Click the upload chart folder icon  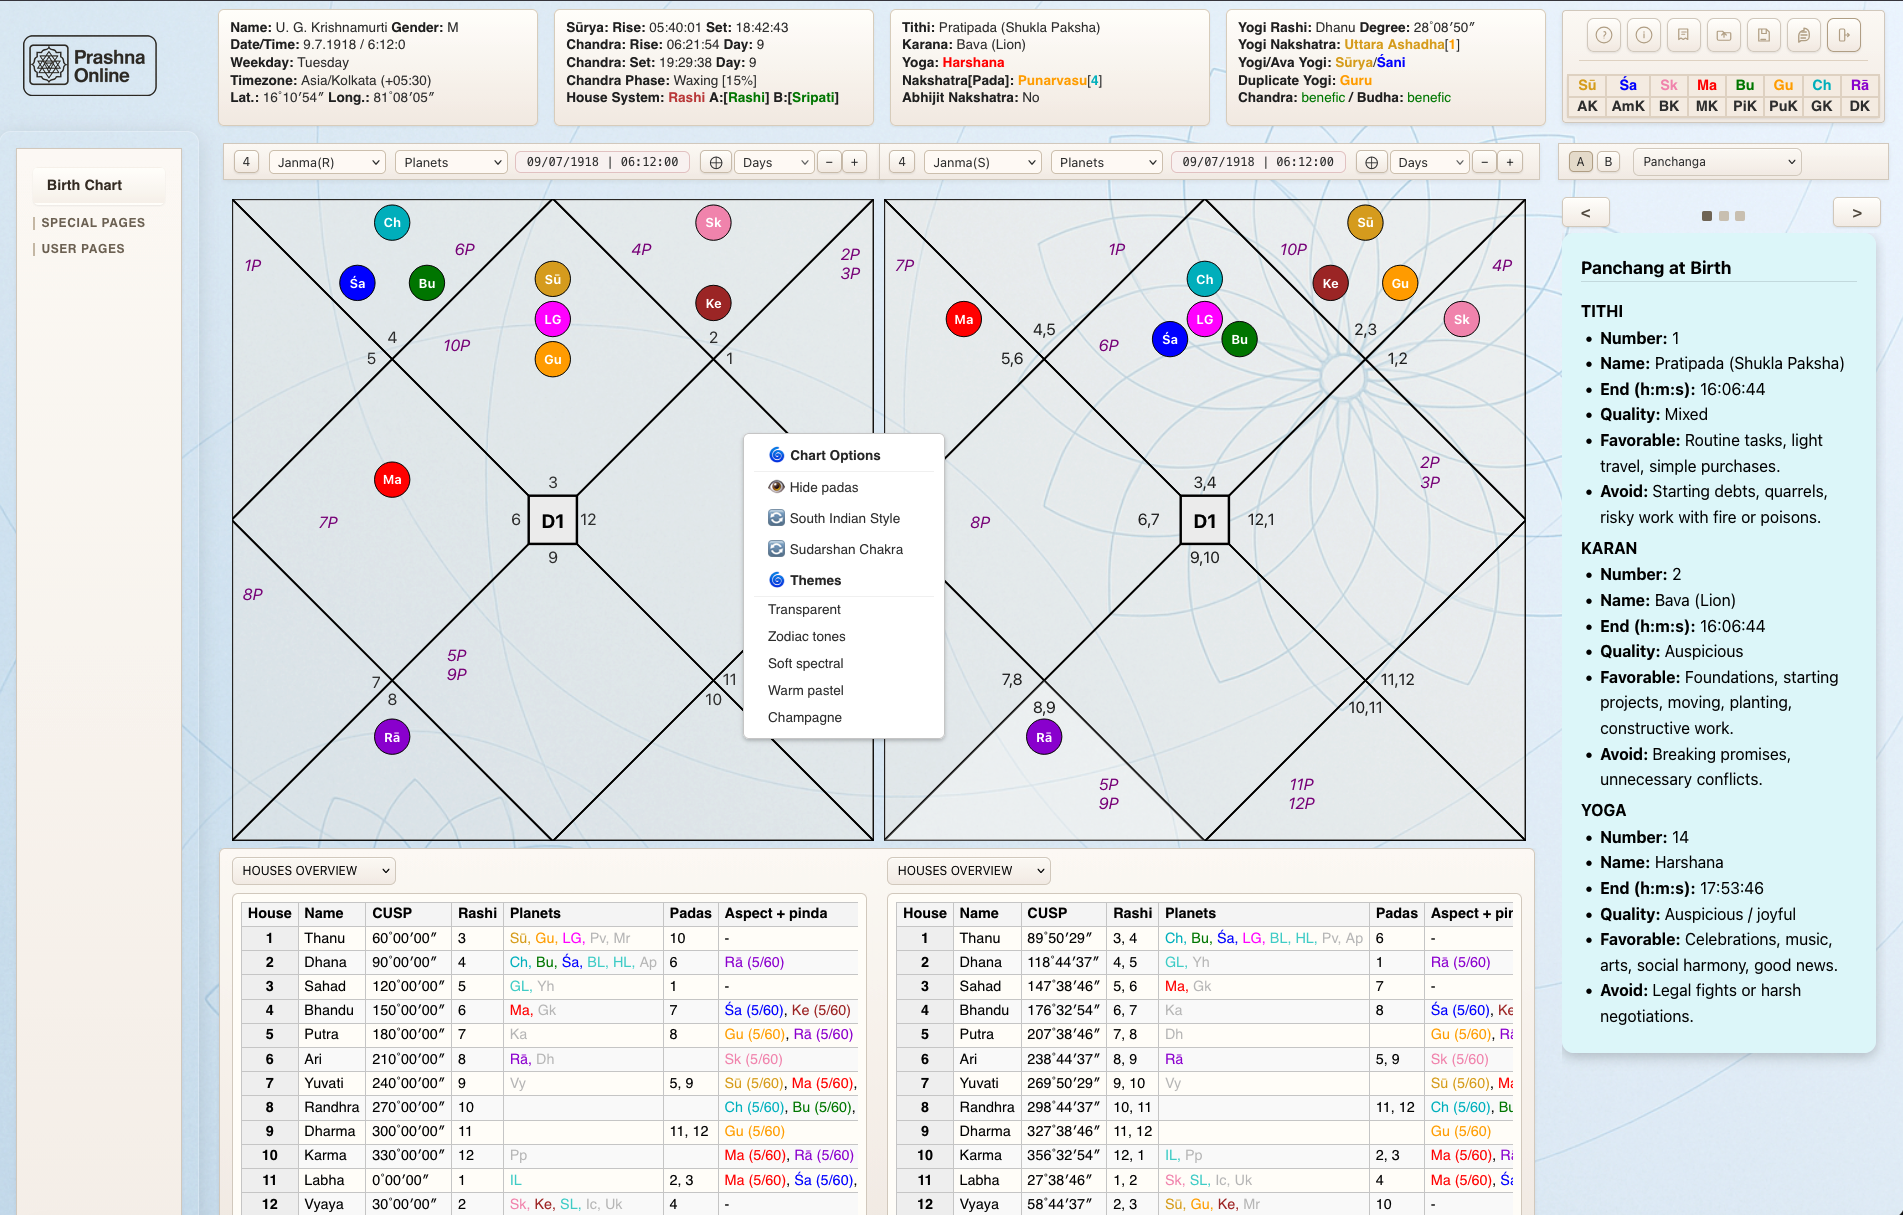pos(1723,36)
